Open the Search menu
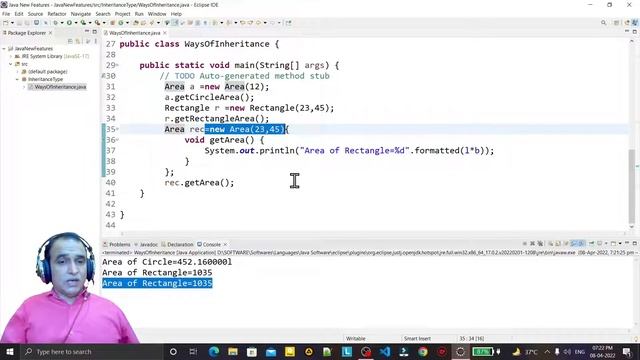Image resolution: width=640 pixels, height=360 pixels. [103, 14]
